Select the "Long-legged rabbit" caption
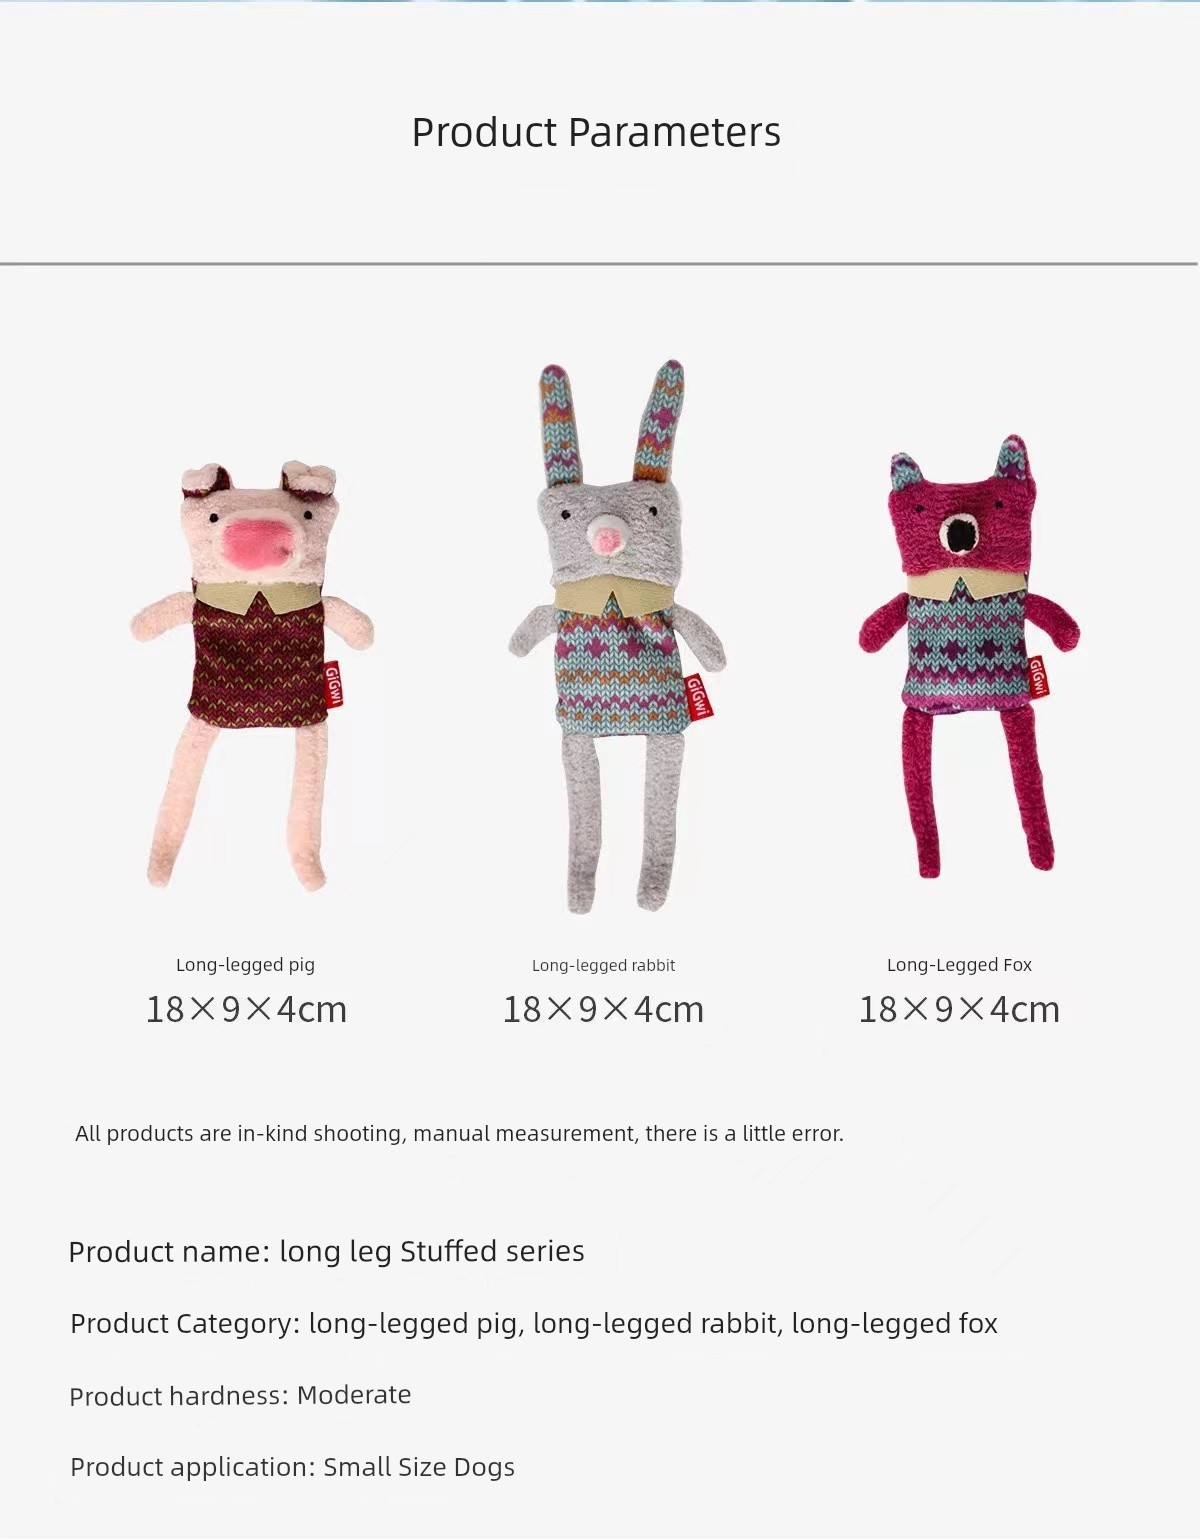This screenshot has height=1540, width=1200. 603,966
